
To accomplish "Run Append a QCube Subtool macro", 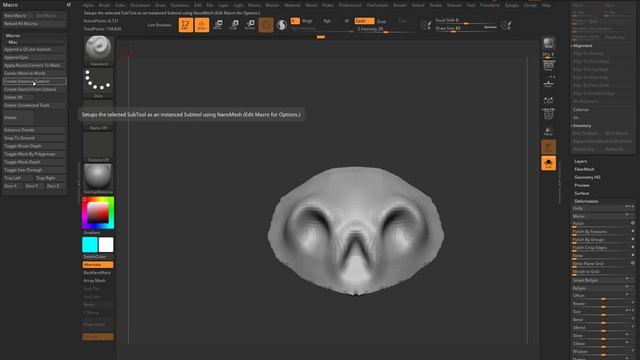I will pyautogui.click(x=34, y=49).
